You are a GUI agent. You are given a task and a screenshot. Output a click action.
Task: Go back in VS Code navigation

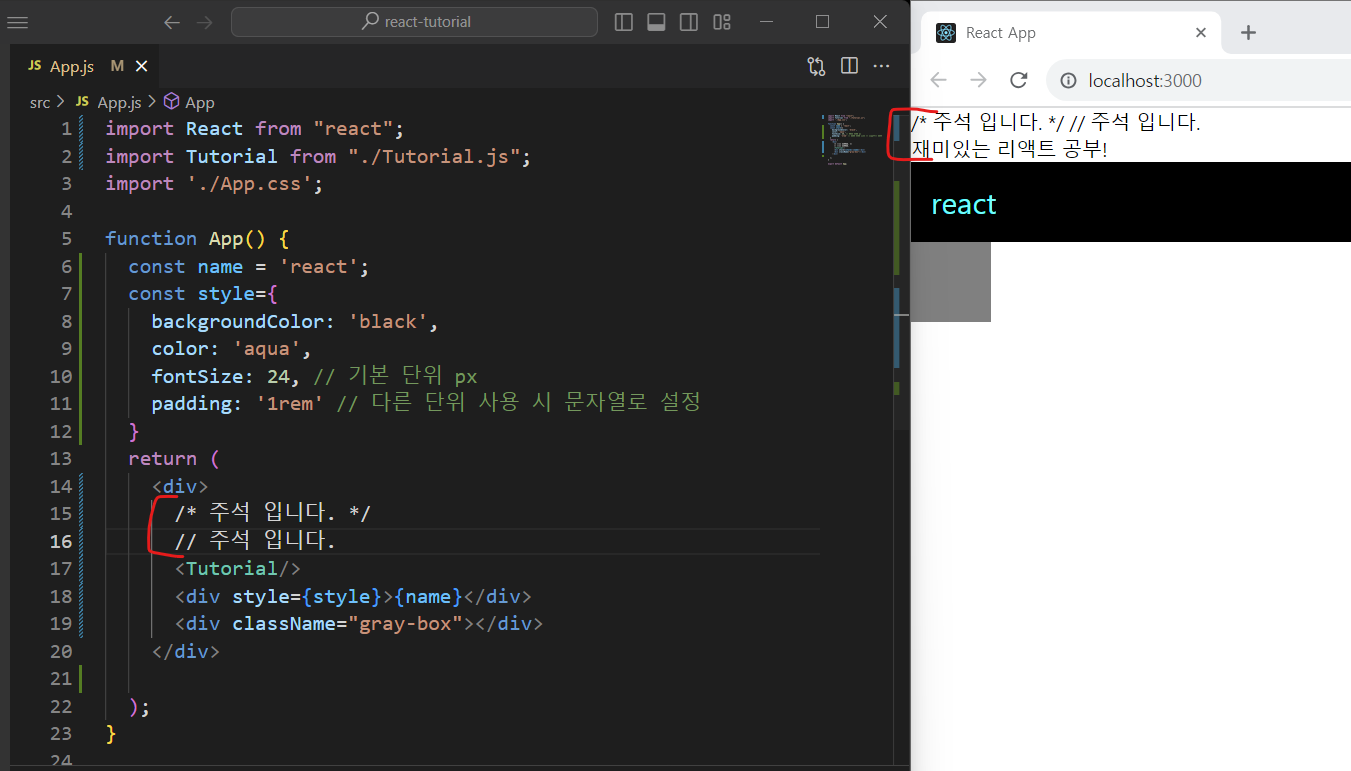(x=172, y=22)
